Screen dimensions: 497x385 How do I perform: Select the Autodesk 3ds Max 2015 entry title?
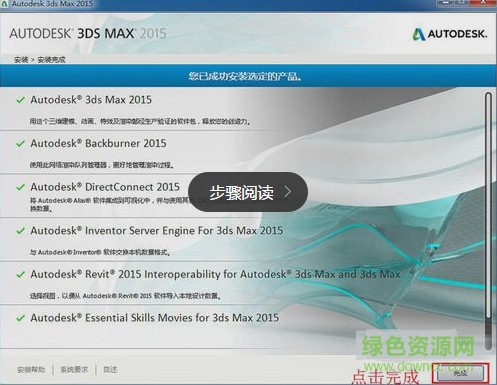click(91, 100)
